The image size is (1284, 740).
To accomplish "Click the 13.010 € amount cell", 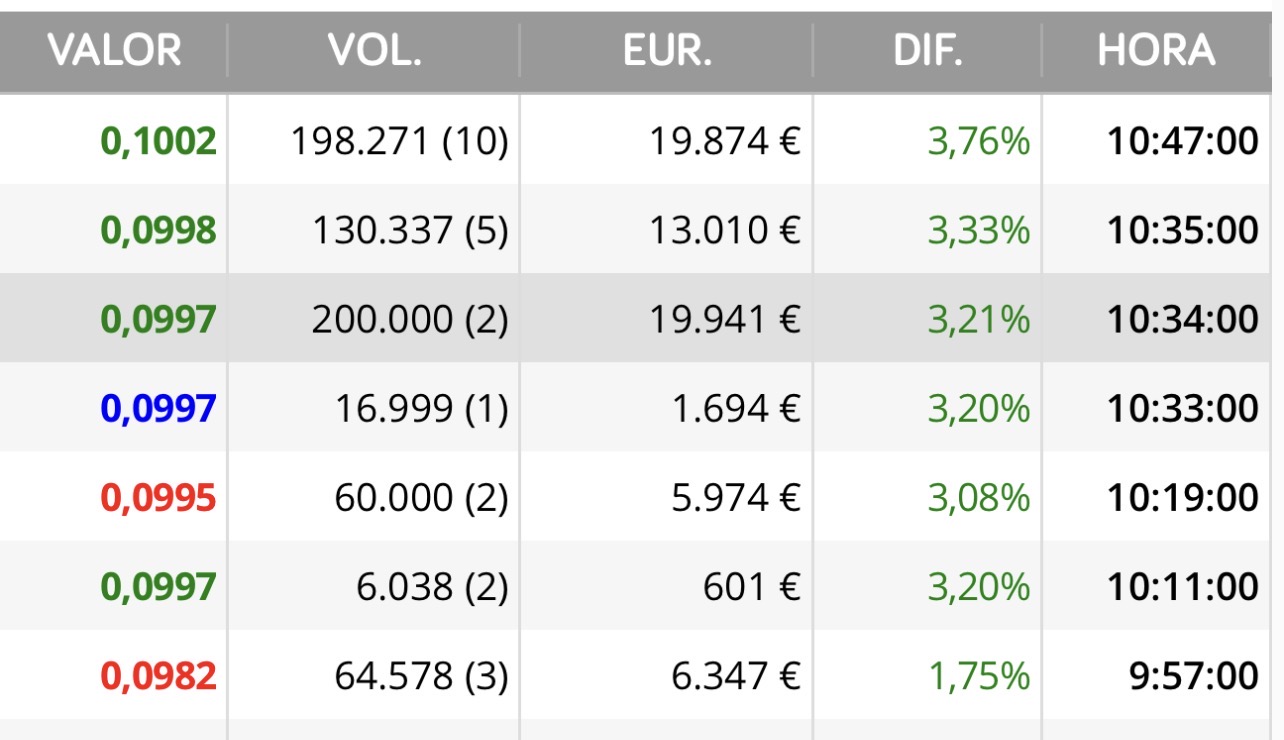I will tap(725, 231).
